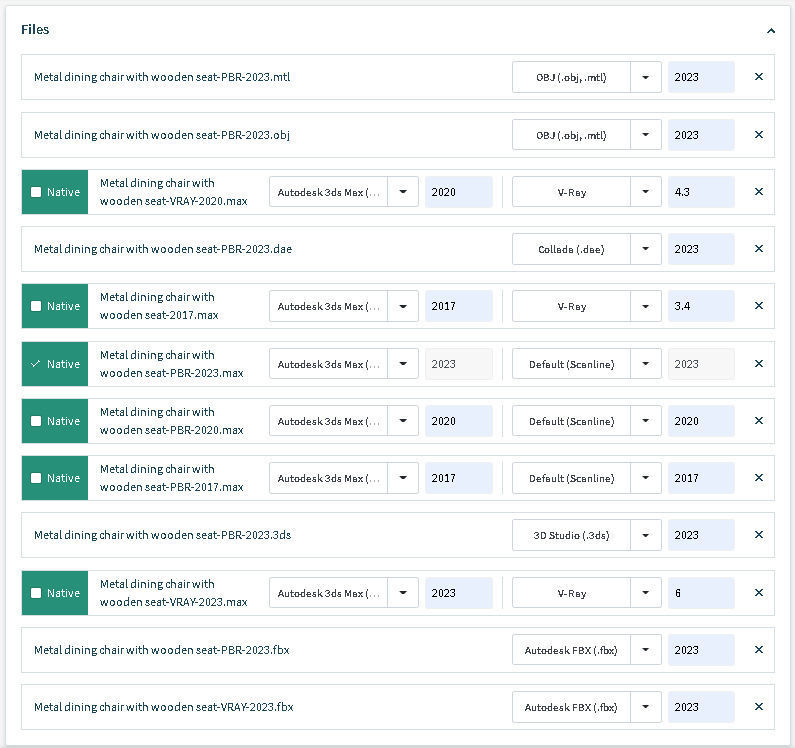Remove the PBR-2023.mtl file row
Viewport: 795px width, 748px height.
click(758, 77)
